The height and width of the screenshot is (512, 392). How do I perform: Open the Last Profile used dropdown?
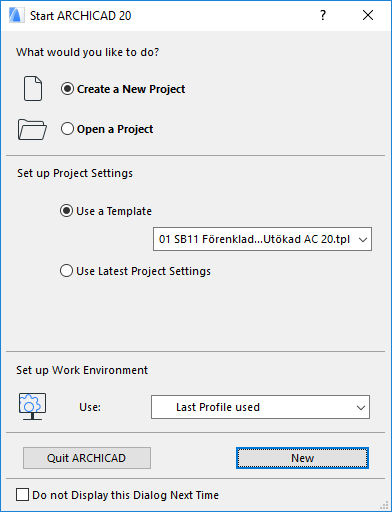(260, 407)
